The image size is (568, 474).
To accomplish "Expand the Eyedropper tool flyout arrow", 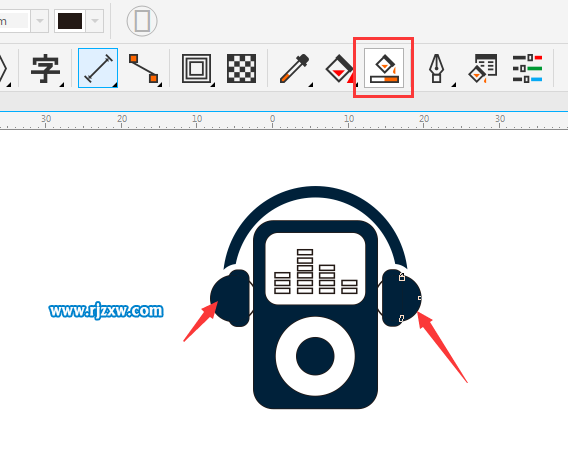I will click(311, 85).
